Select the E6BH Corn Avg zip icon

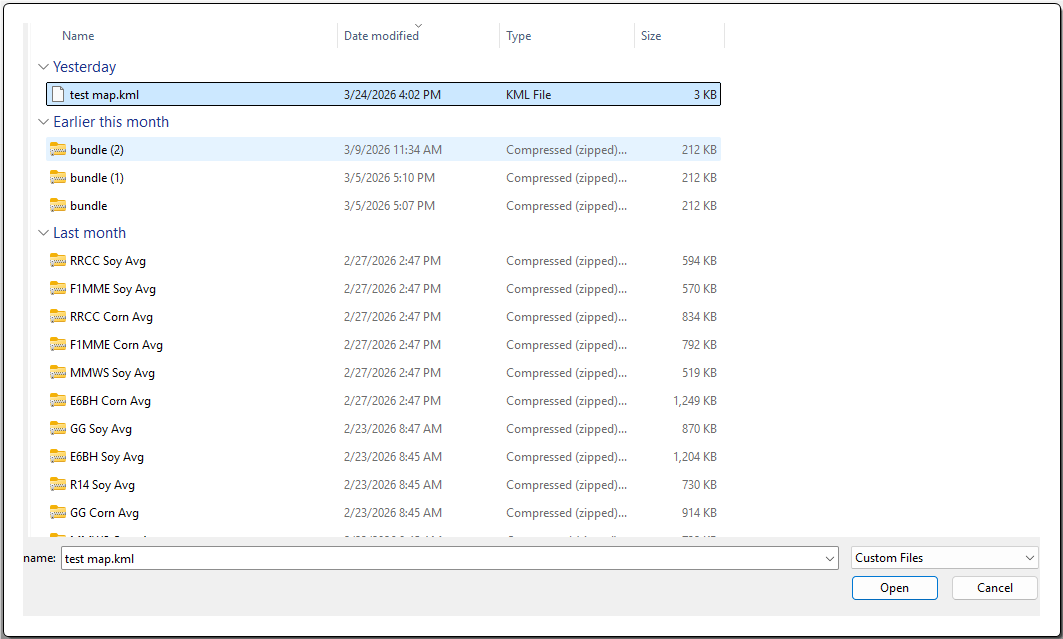[x=58, y=401]
